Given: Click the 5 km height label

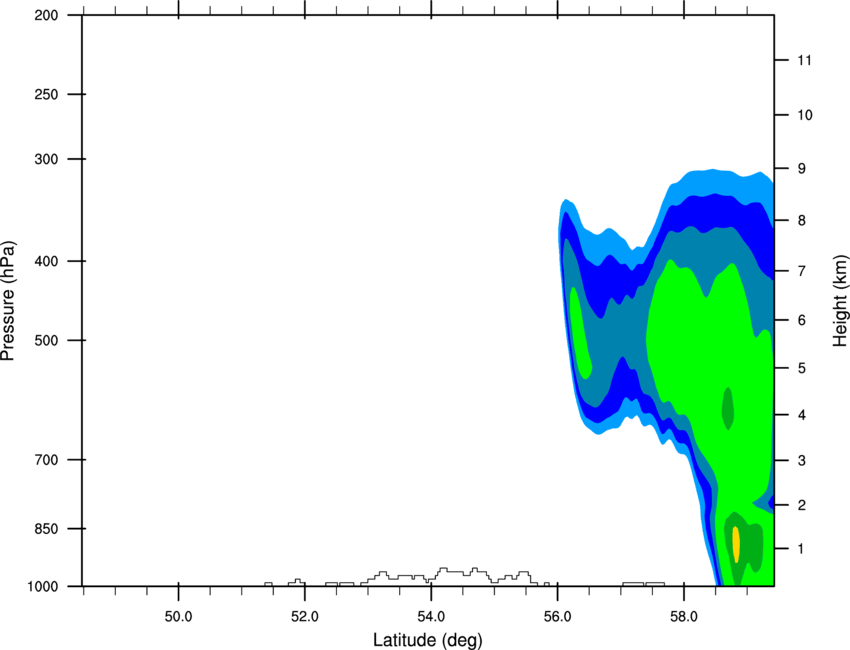Looking at the screenshot, I should click(802, 368).
